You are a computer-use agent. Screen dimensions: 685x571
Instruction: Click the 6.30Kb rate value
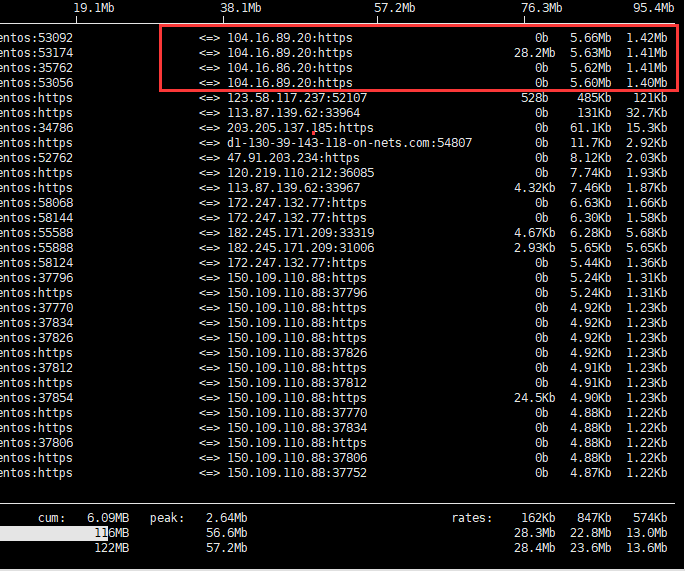click(x=590, y=218)
